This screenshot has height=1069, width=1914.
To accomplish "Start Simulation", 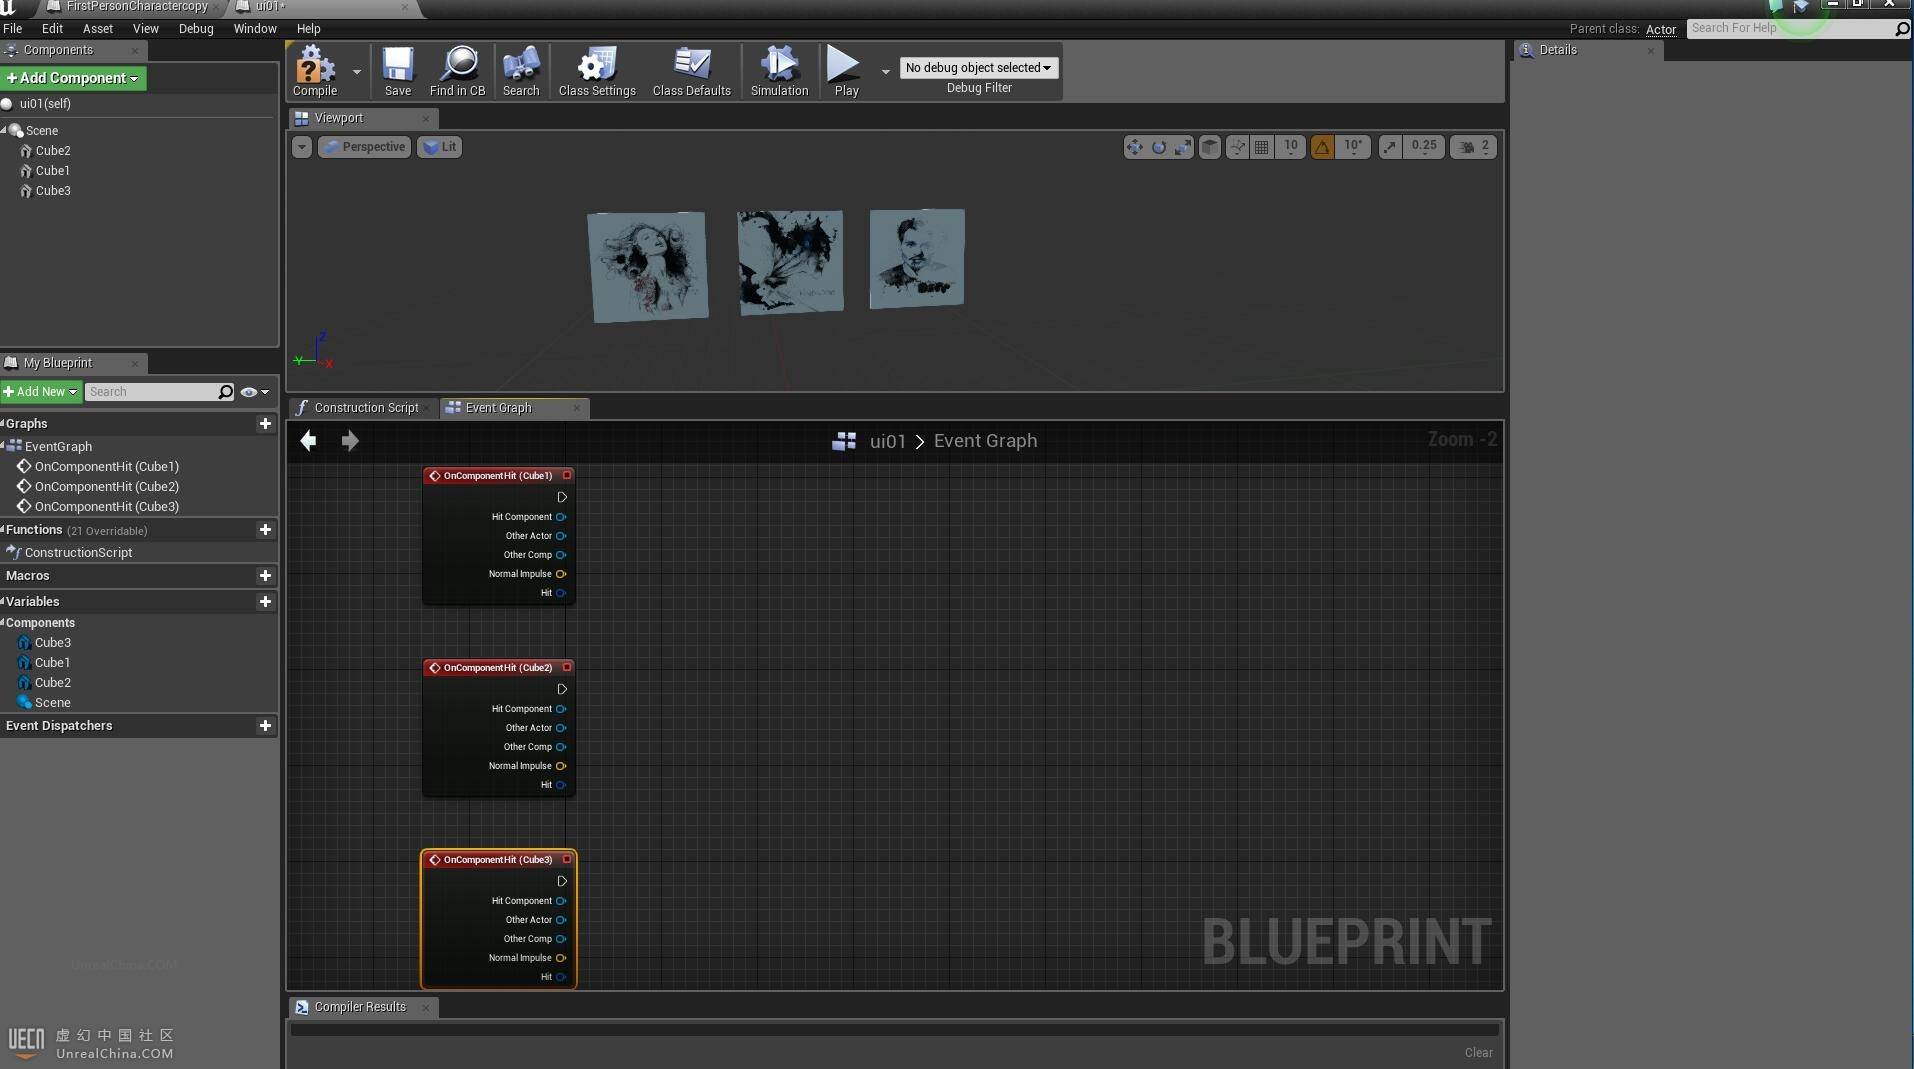I will click(x=779, y=70).
